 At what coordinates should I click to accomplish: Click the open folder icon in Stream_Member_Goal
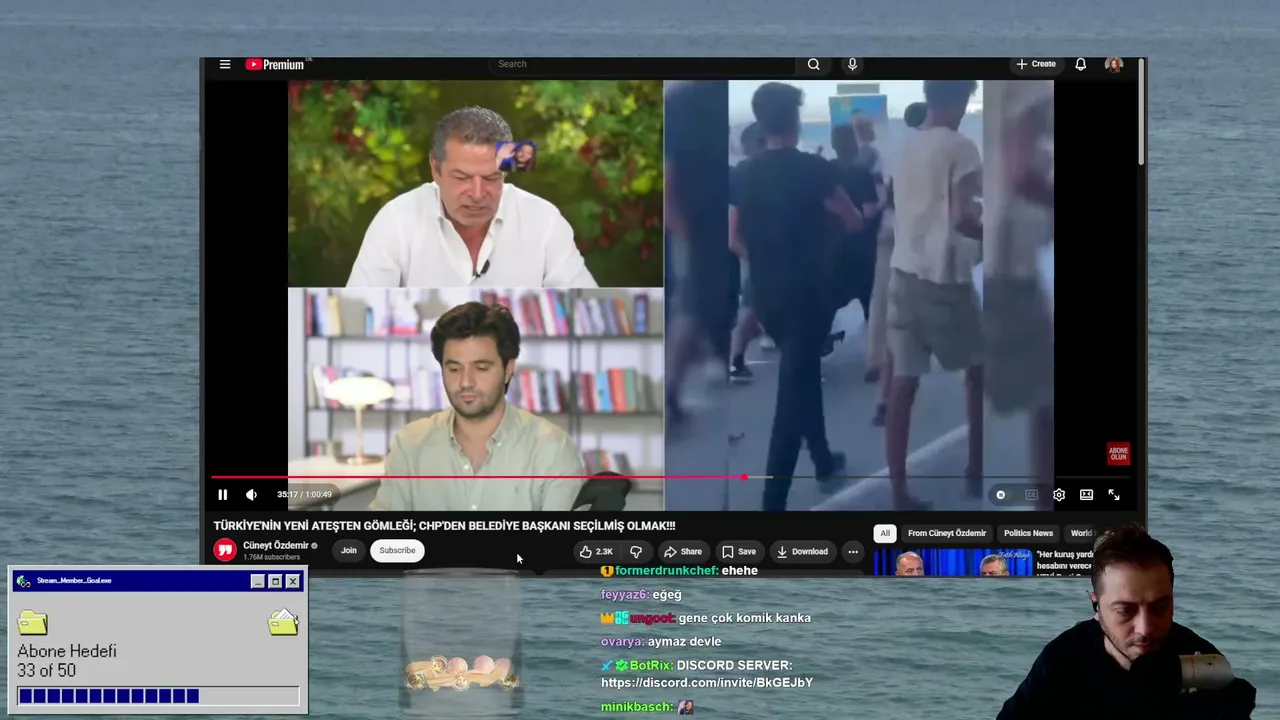[283, 622]
